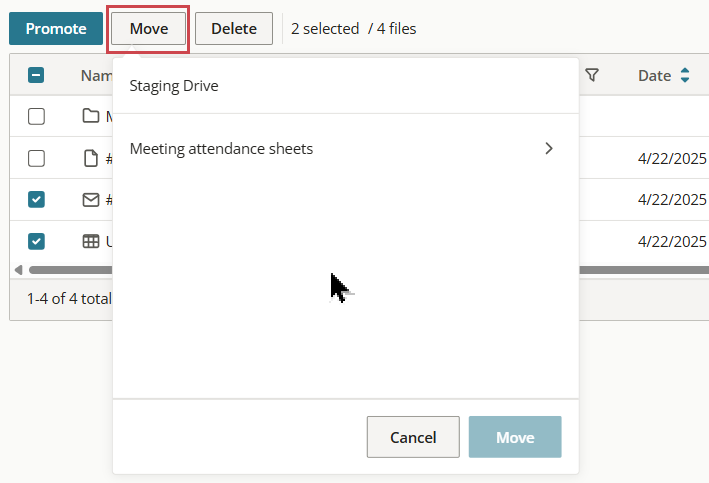Toggle the select-all header checkbox
This screenshot has width=709, height=483.
36,75
